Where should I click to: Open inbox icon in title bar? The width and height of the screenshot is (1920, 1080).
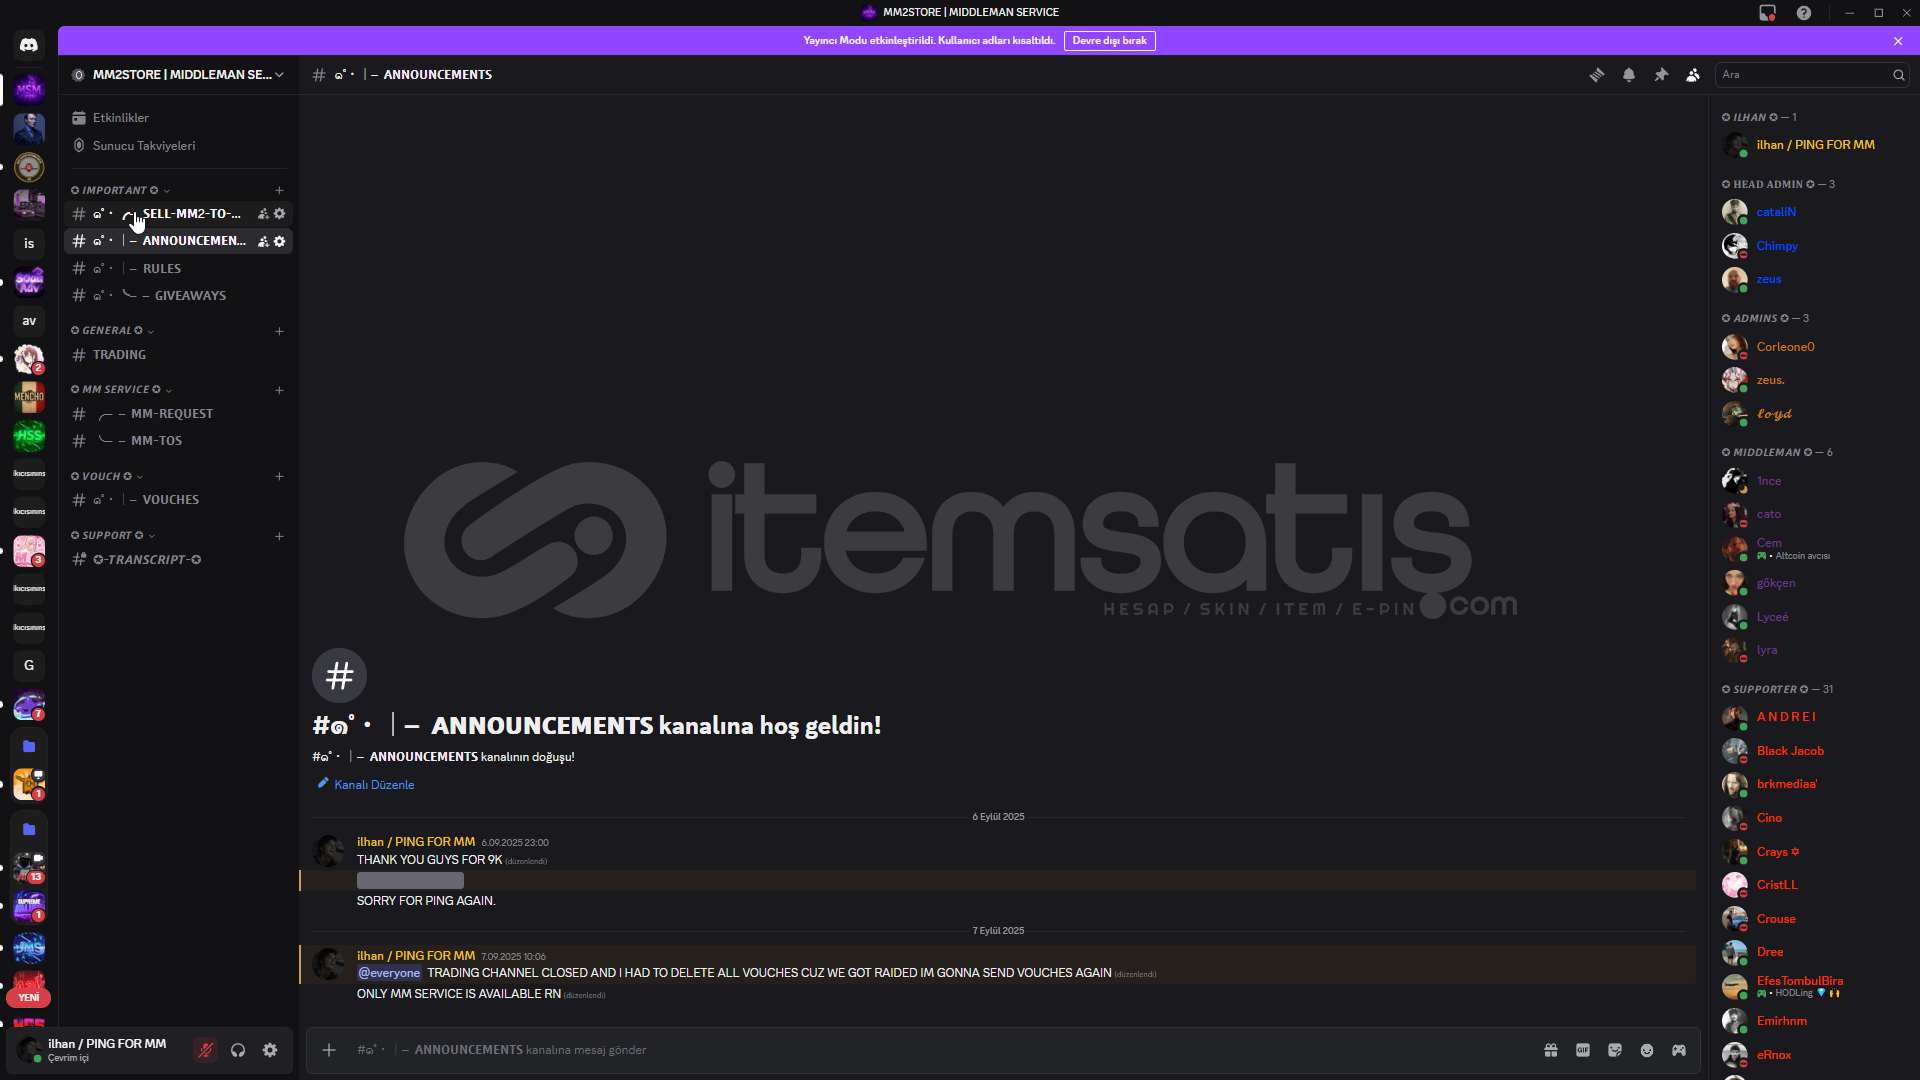tap(1767, 13)
